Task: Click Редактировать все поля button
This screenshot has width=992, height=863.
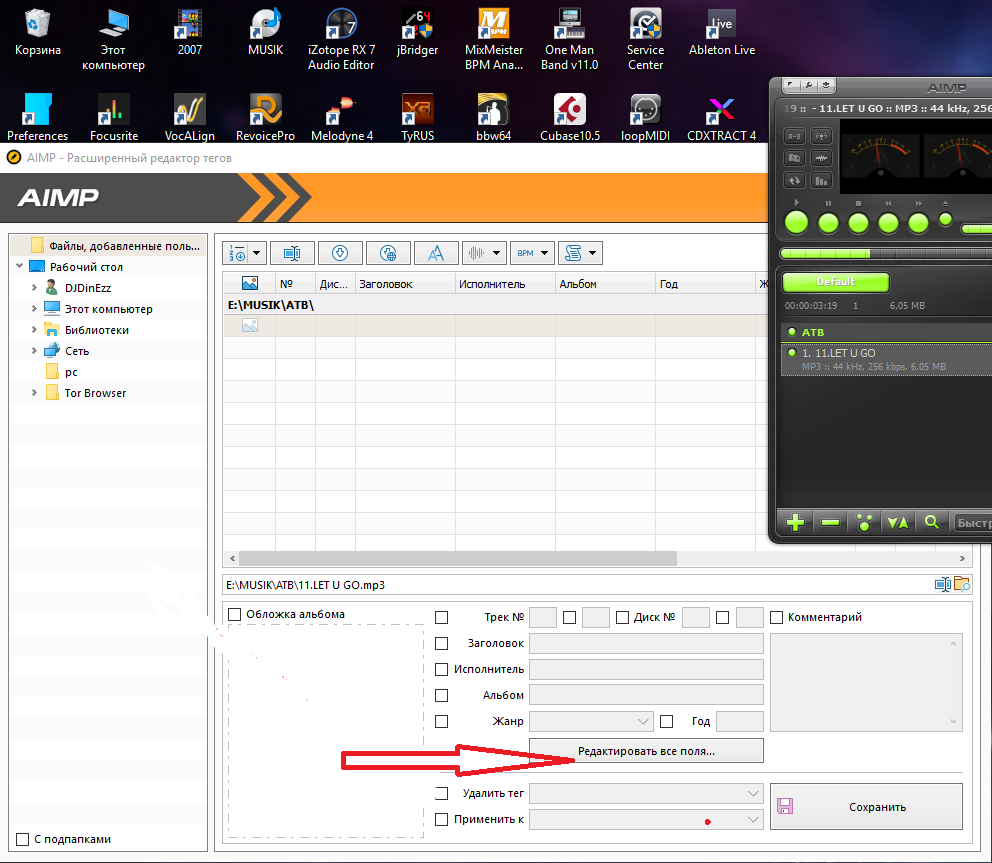Action: (x=646, y=751)
